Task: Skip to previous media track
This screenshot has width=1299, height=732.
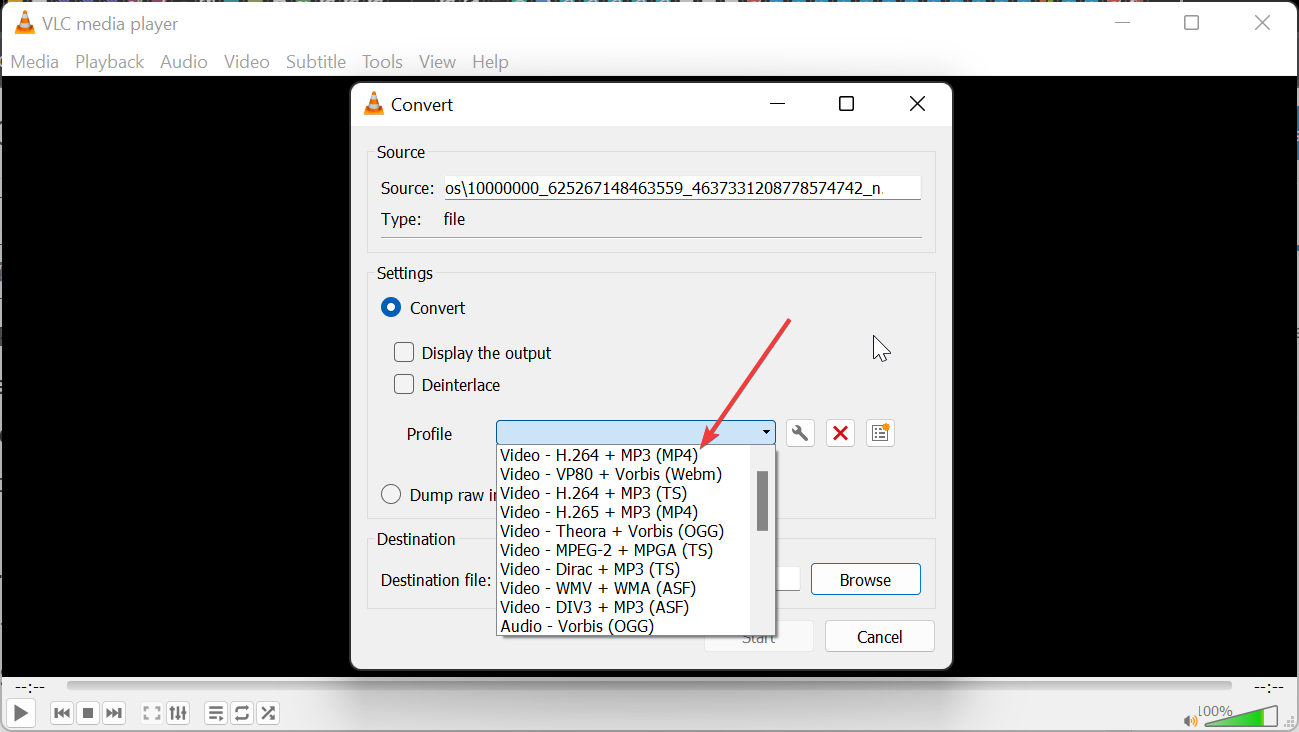Action: click(62, 713)
